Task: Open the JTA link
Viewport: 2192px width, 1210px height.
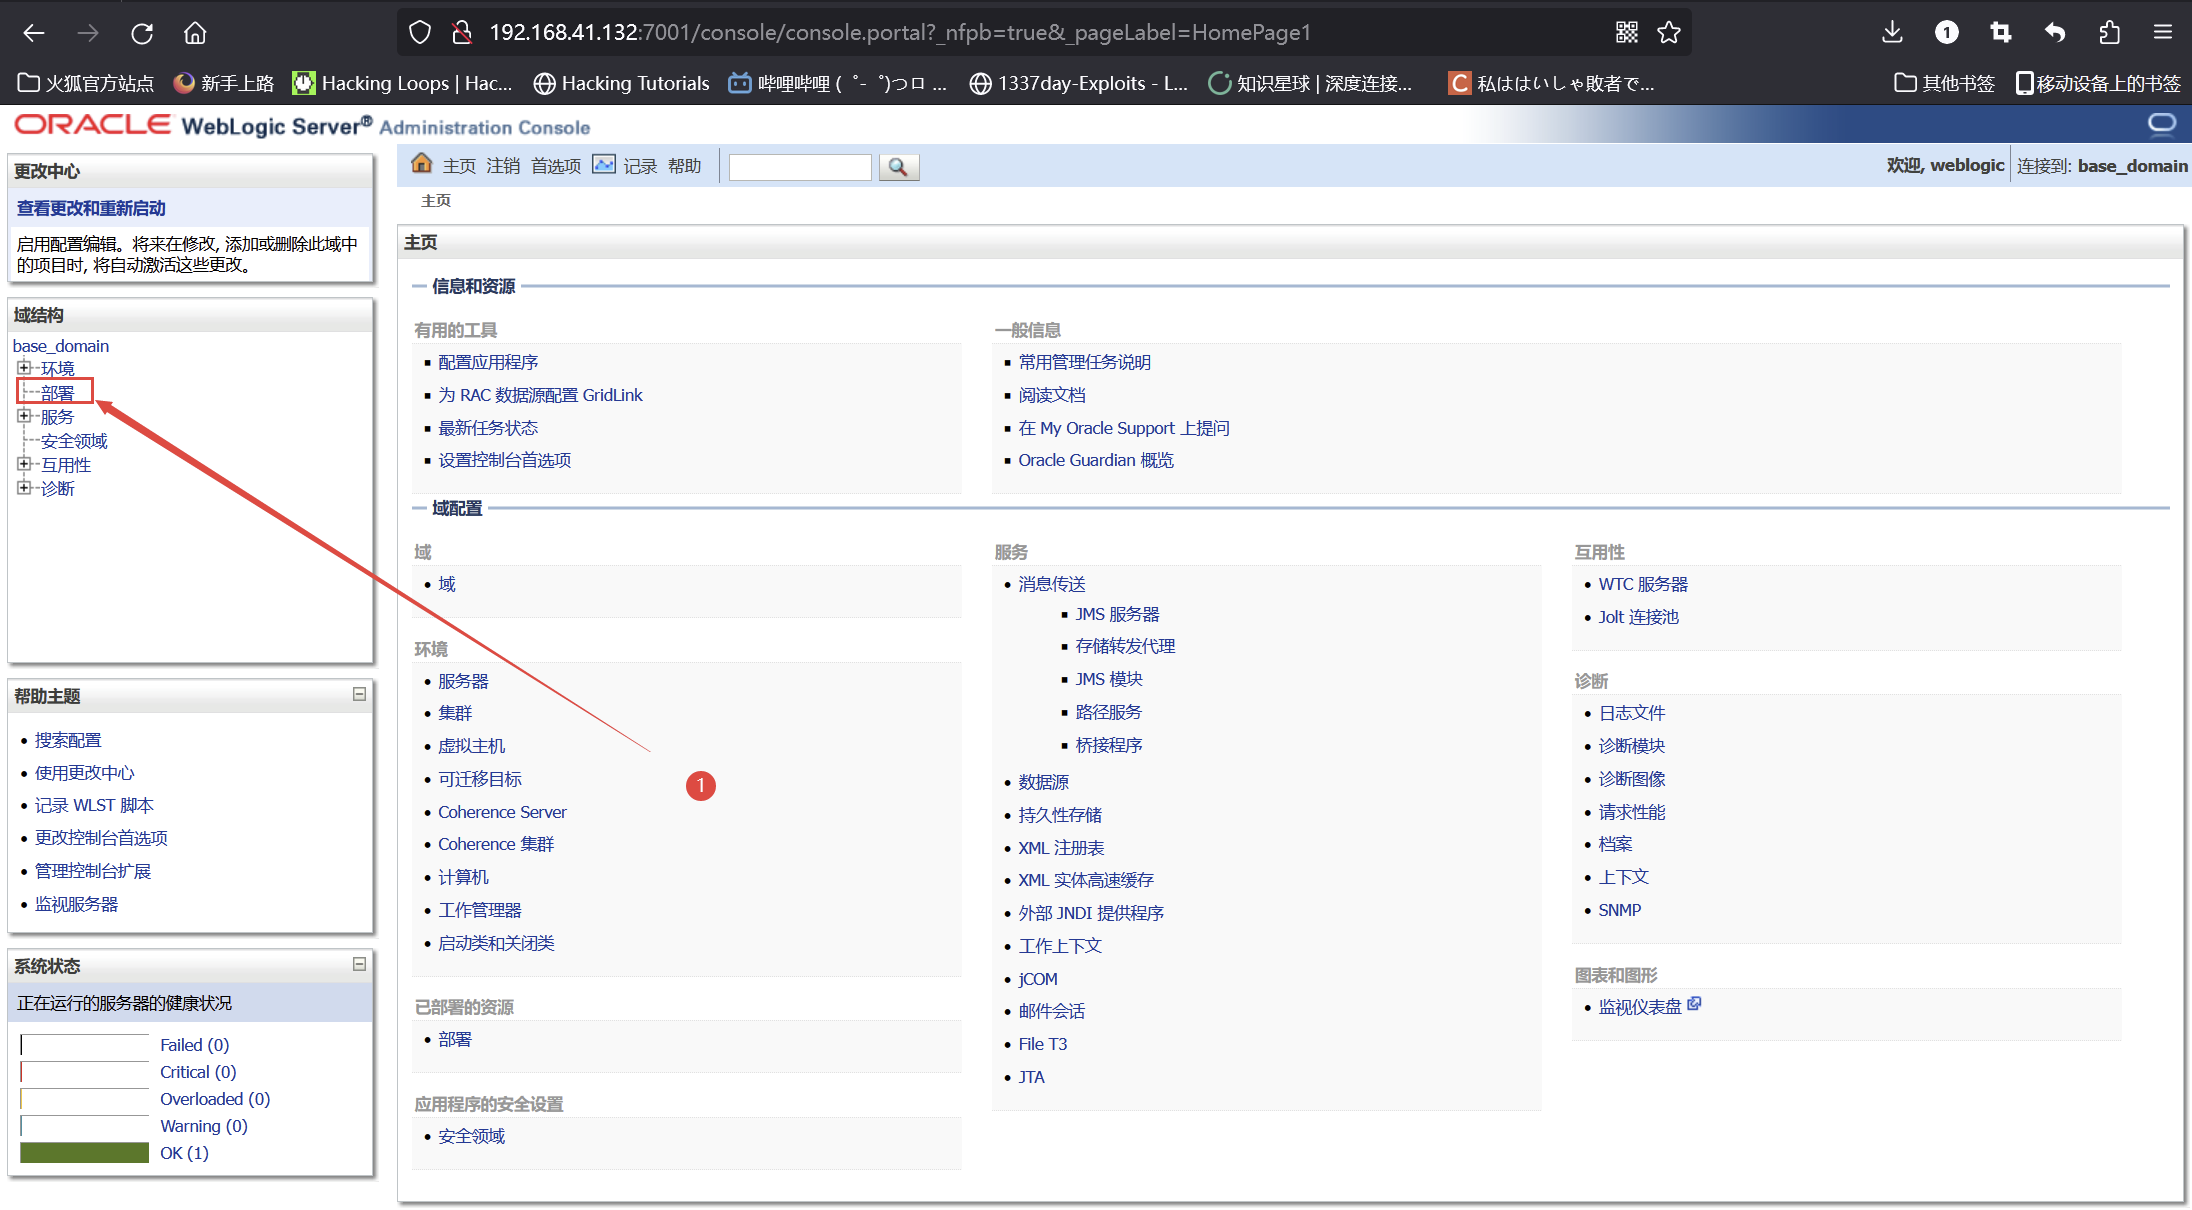Action: click(x=1031, y=1077)
